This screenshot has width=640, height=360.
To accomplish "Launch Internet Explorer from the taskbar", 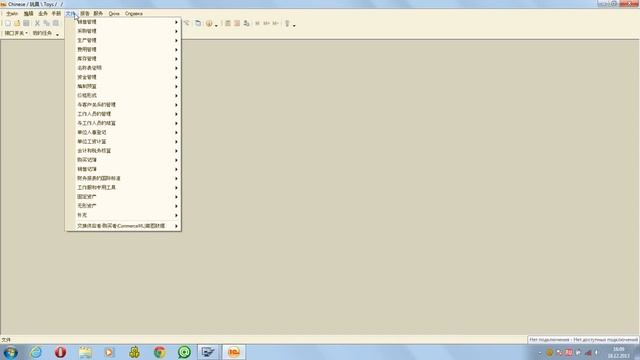I will click(36, 352).
